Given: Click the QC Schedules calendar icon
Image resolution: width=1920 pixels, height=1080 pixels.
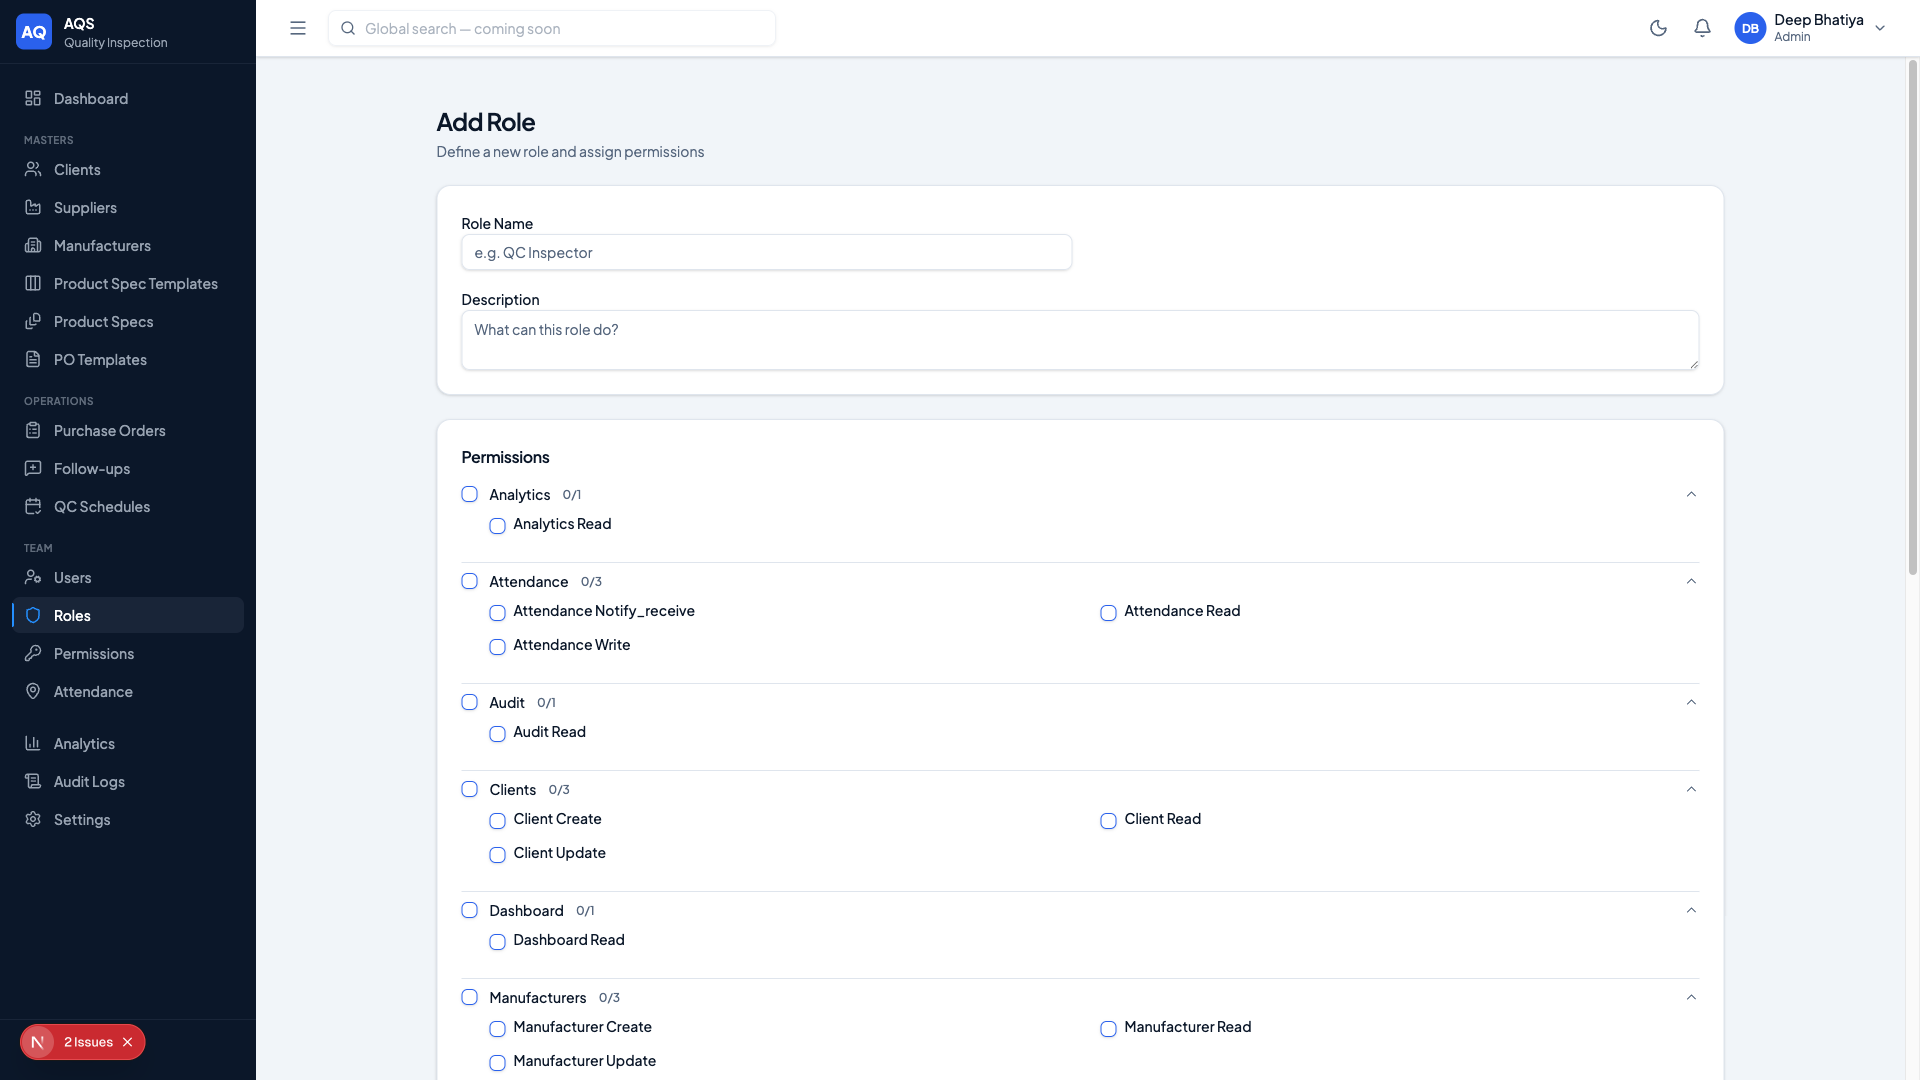Looking at the screenshot, I should click(x=33, y=506).
